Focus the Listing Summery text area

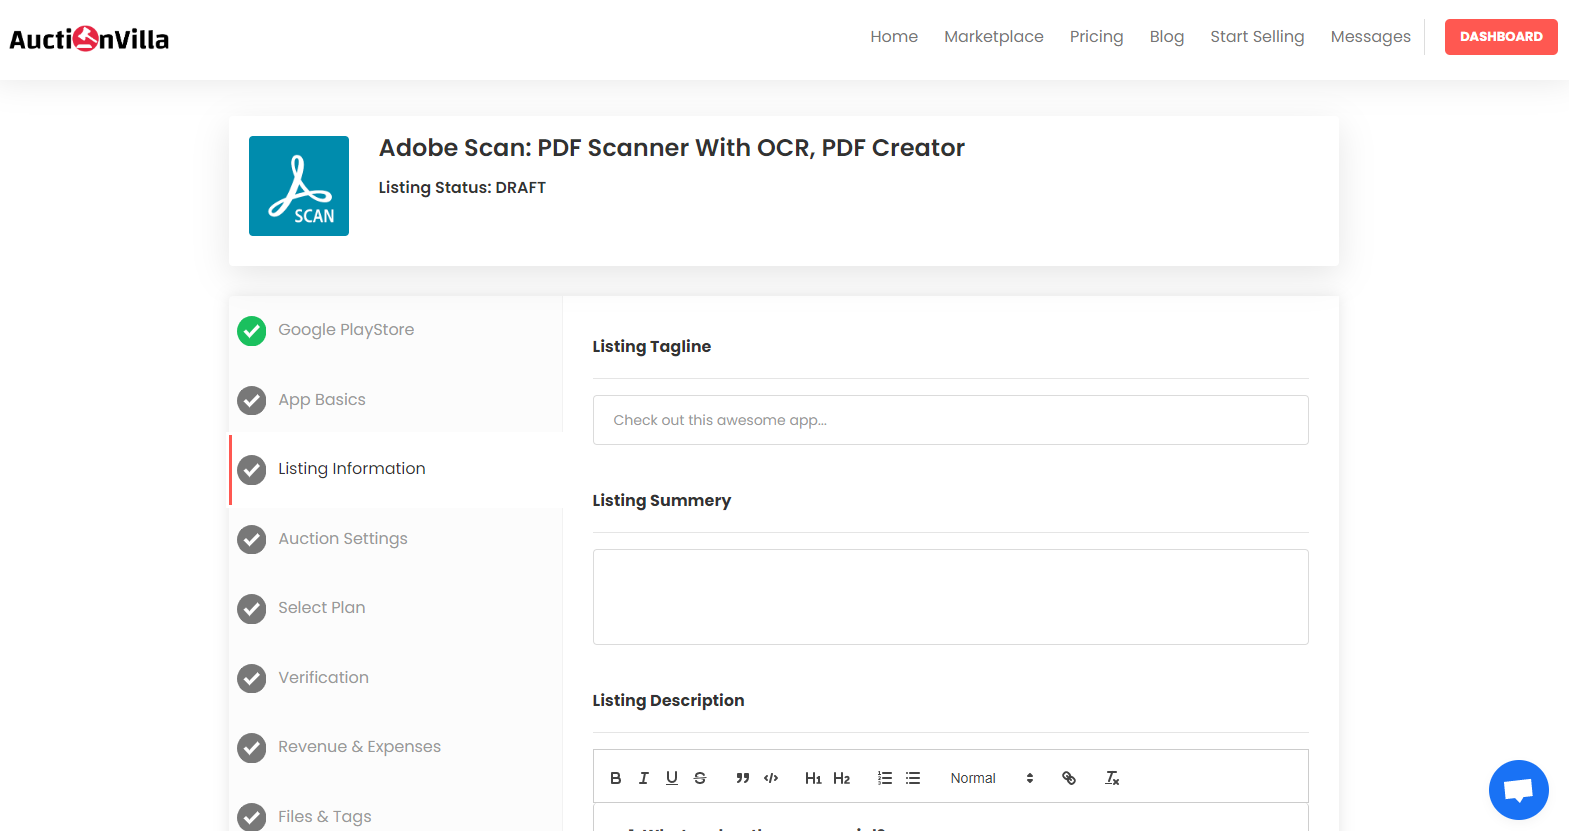[950, 597]
